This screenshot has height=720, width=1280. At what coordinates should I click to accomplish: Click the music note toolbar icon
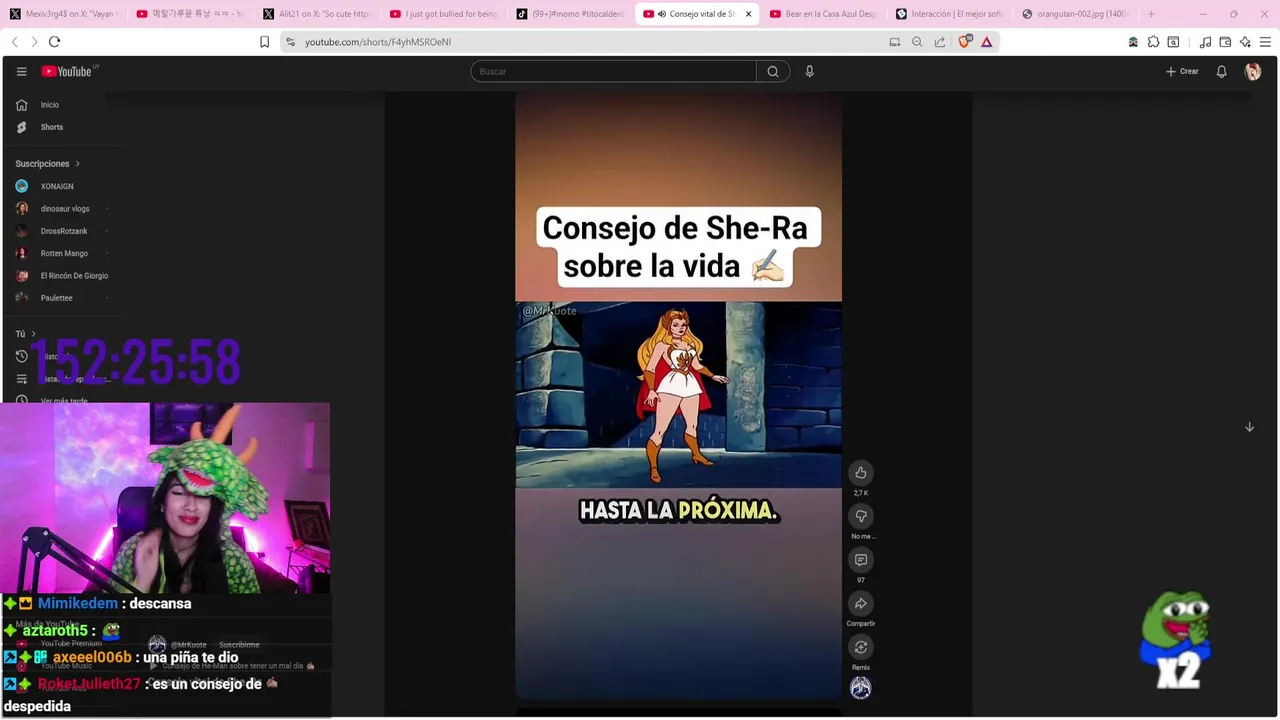pos(1205,42)
